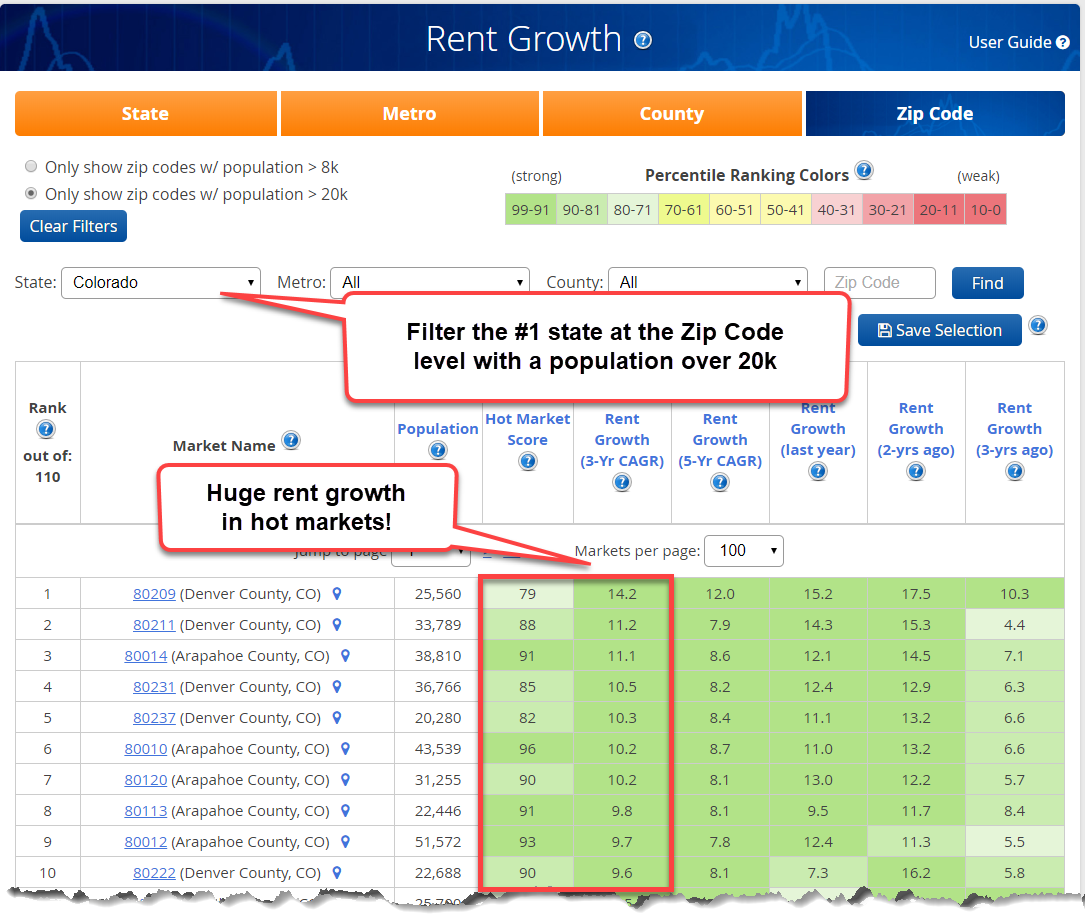Click the map pin for zip 80014

(345, 656)
